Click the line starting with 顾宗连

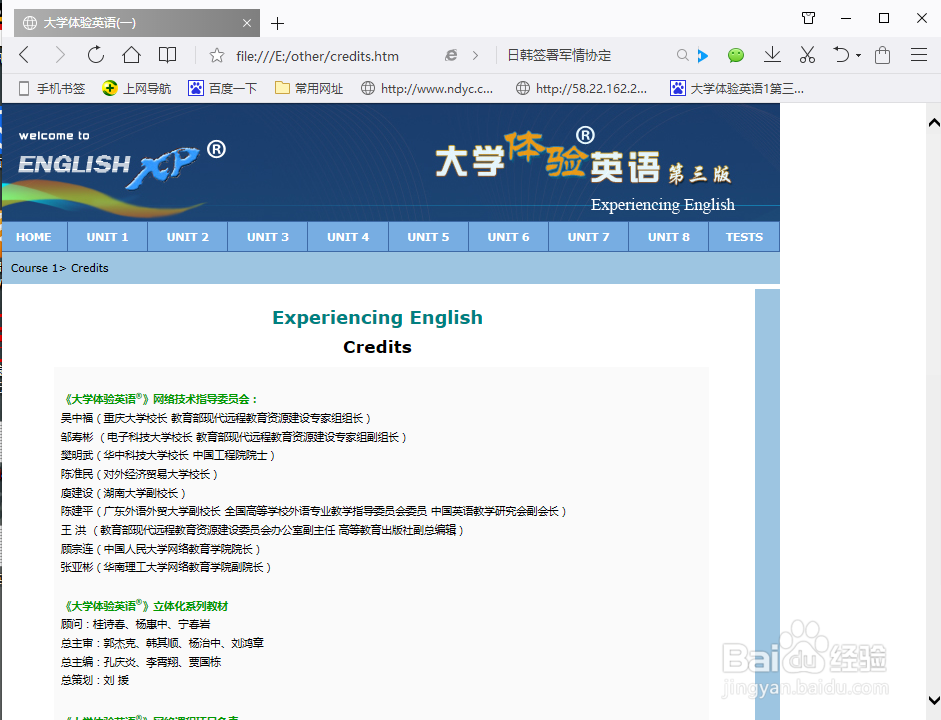coord(161,549)
